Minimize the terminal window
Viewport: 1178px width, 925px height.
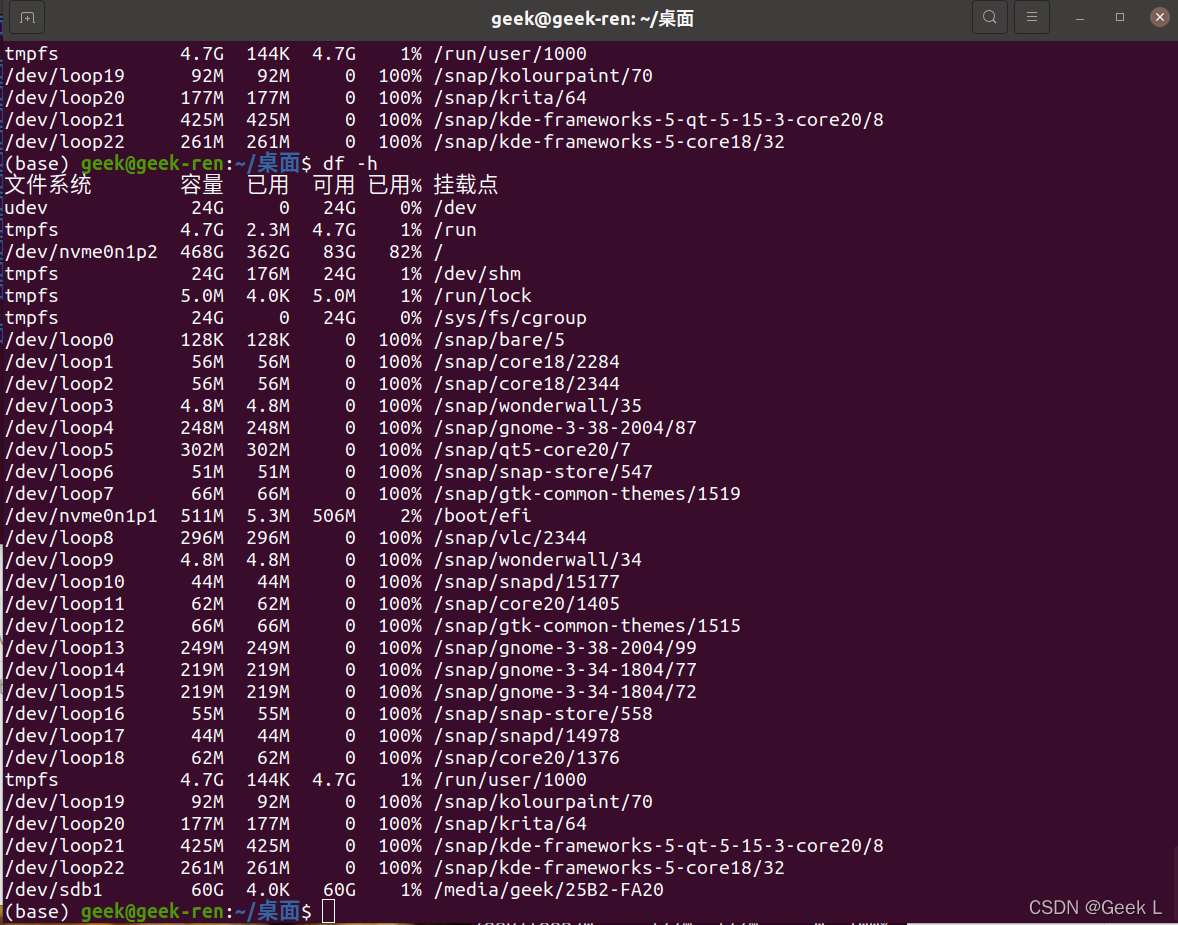[x=1080, y=17]
